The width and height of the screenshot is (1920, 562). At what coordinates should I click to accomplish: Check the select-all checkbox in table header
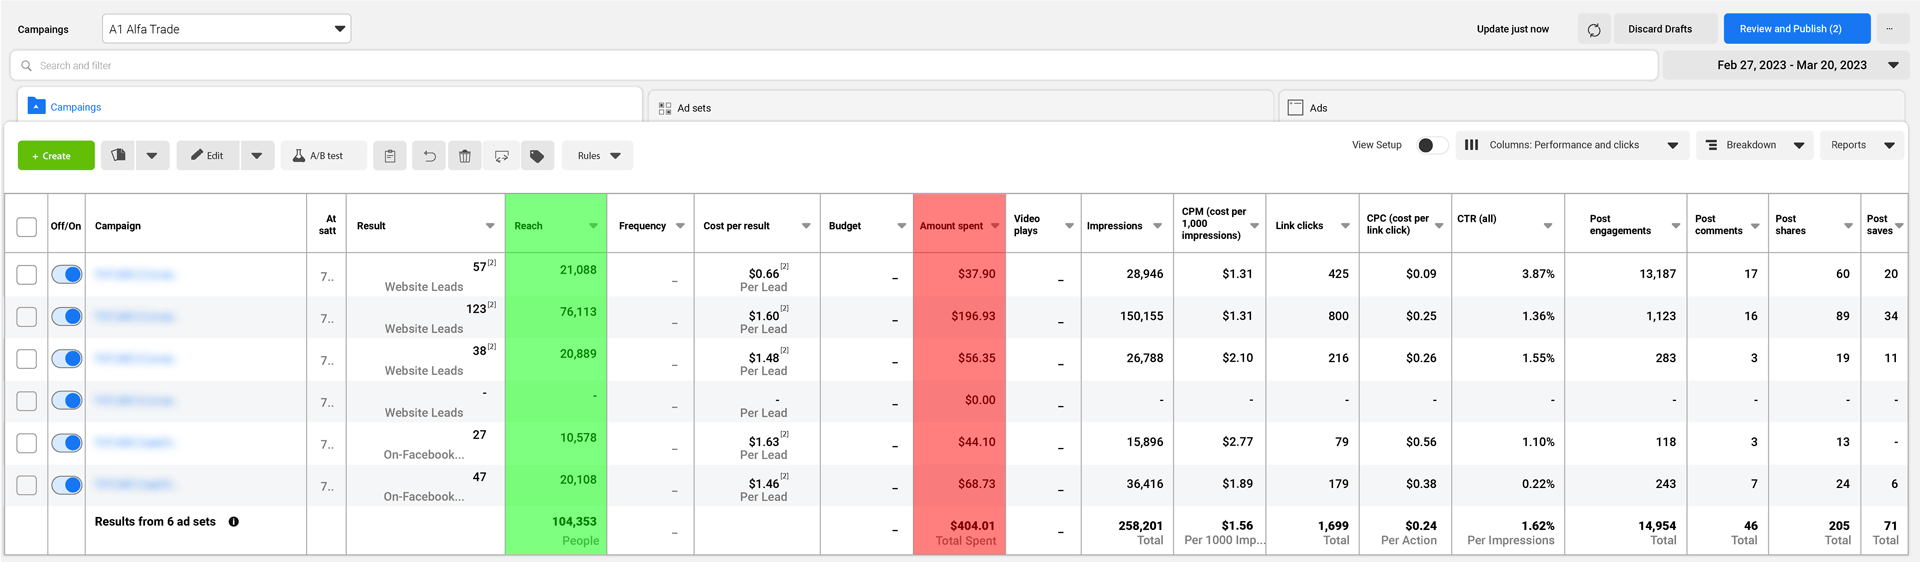point(27,227)
